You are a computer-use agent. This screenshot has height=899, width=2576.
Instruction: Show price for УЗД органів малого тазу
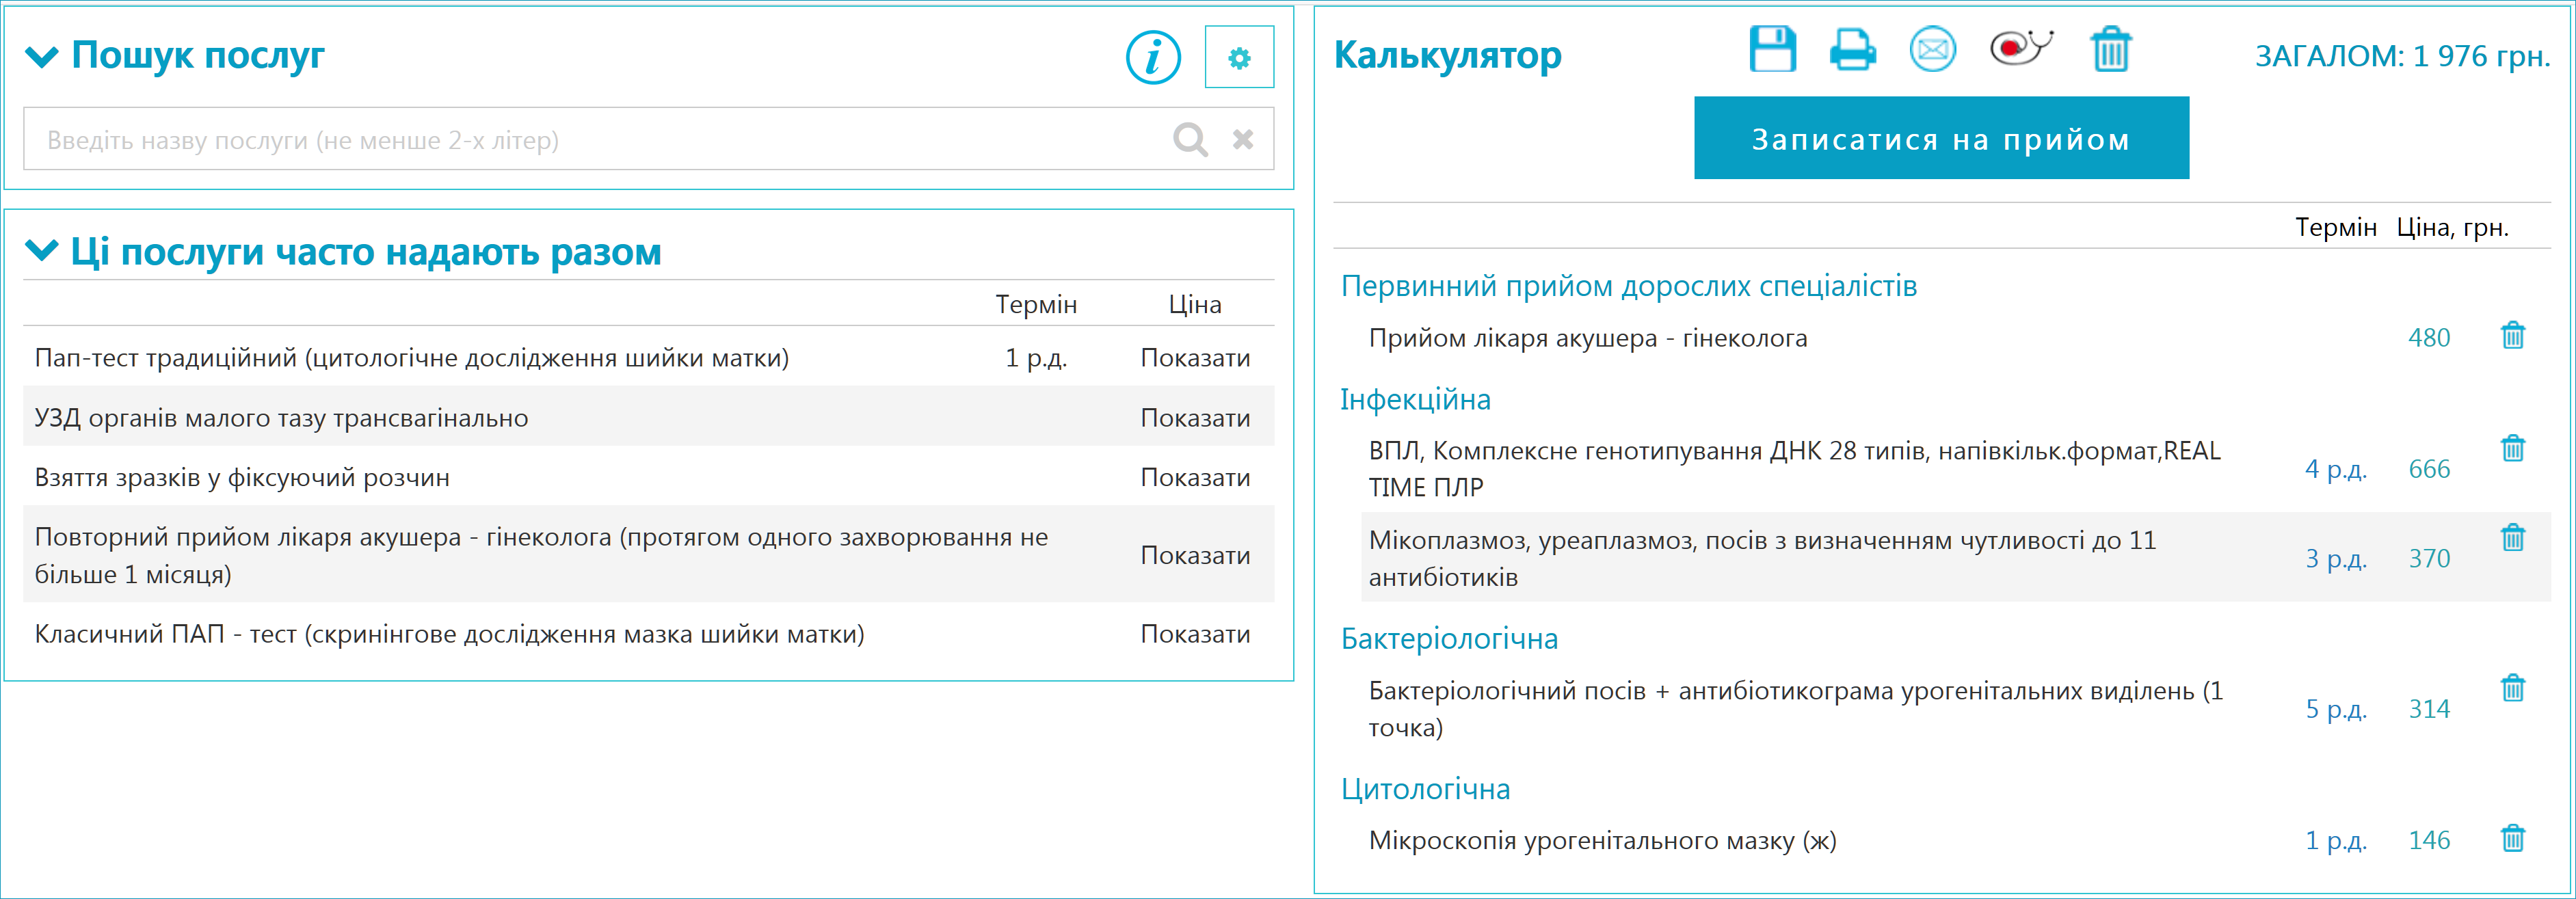tap(1195, 418)
